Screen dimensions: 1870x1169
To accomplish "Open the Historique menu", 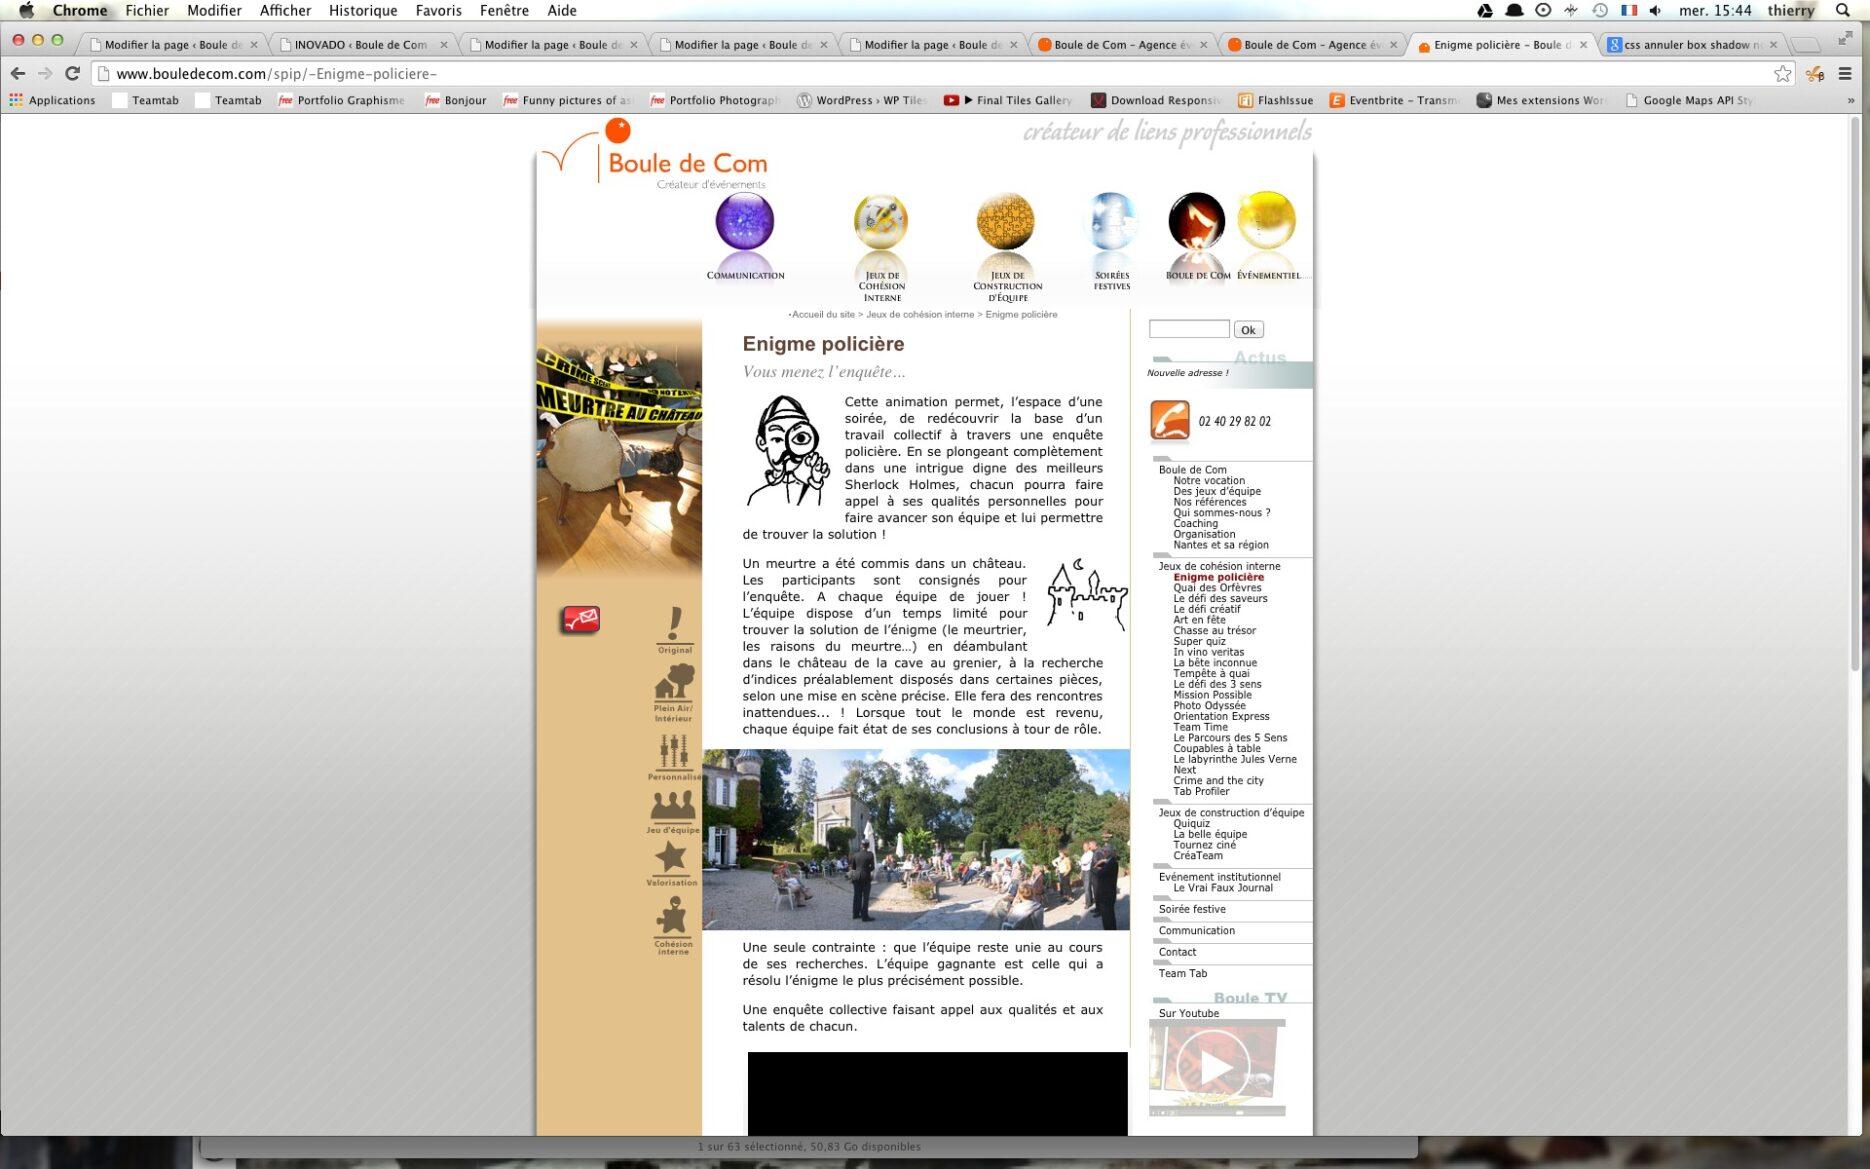I will [x=363, y=10].
